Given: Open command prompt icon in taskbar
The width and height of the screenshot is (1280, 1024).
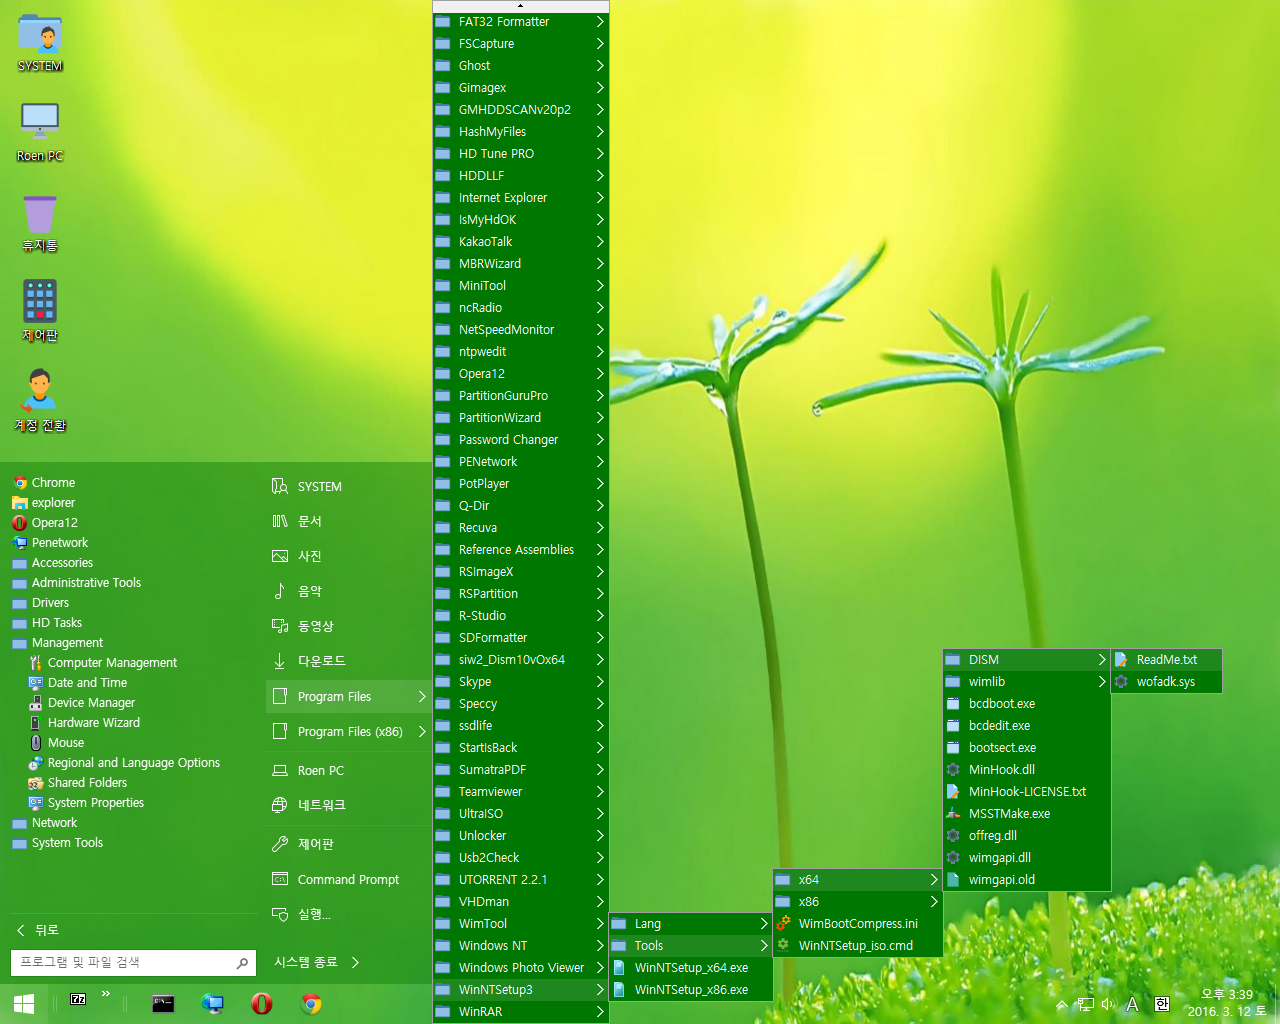Looking at the screenshot, I should point(163,1004).
